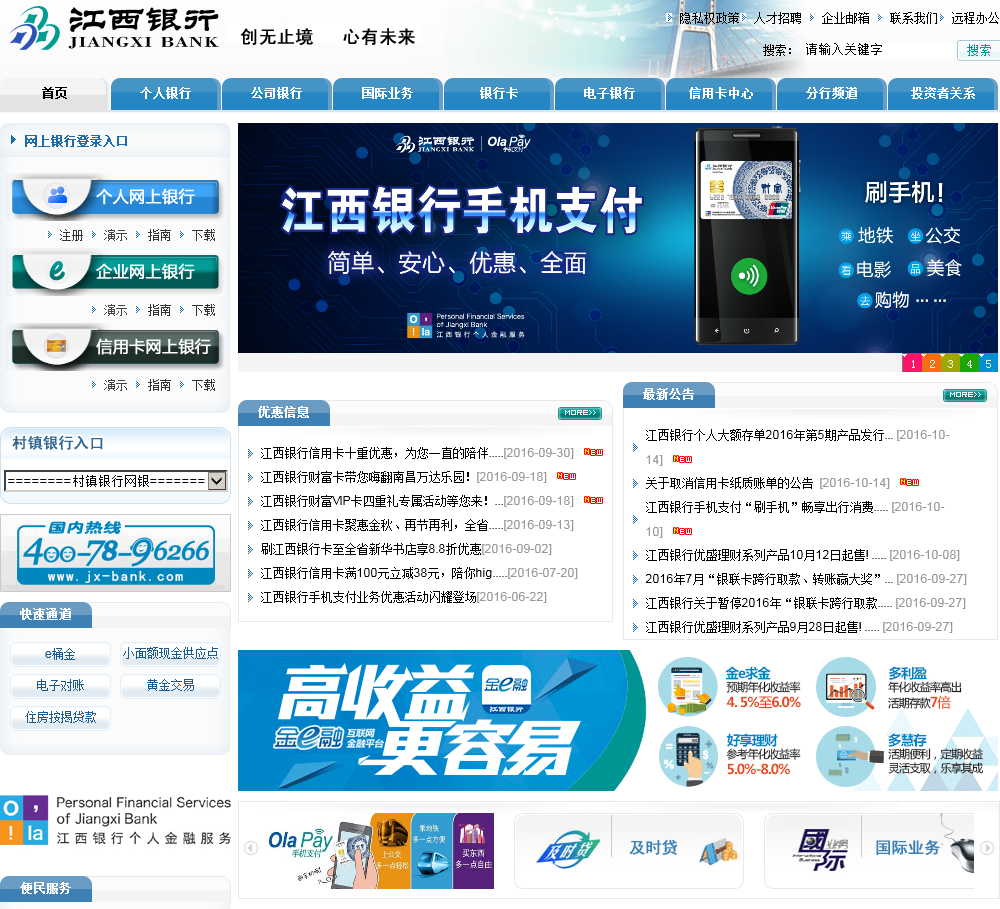Open the 投资者关系 menu tab

pyautogui.click(x=943, y=93)
